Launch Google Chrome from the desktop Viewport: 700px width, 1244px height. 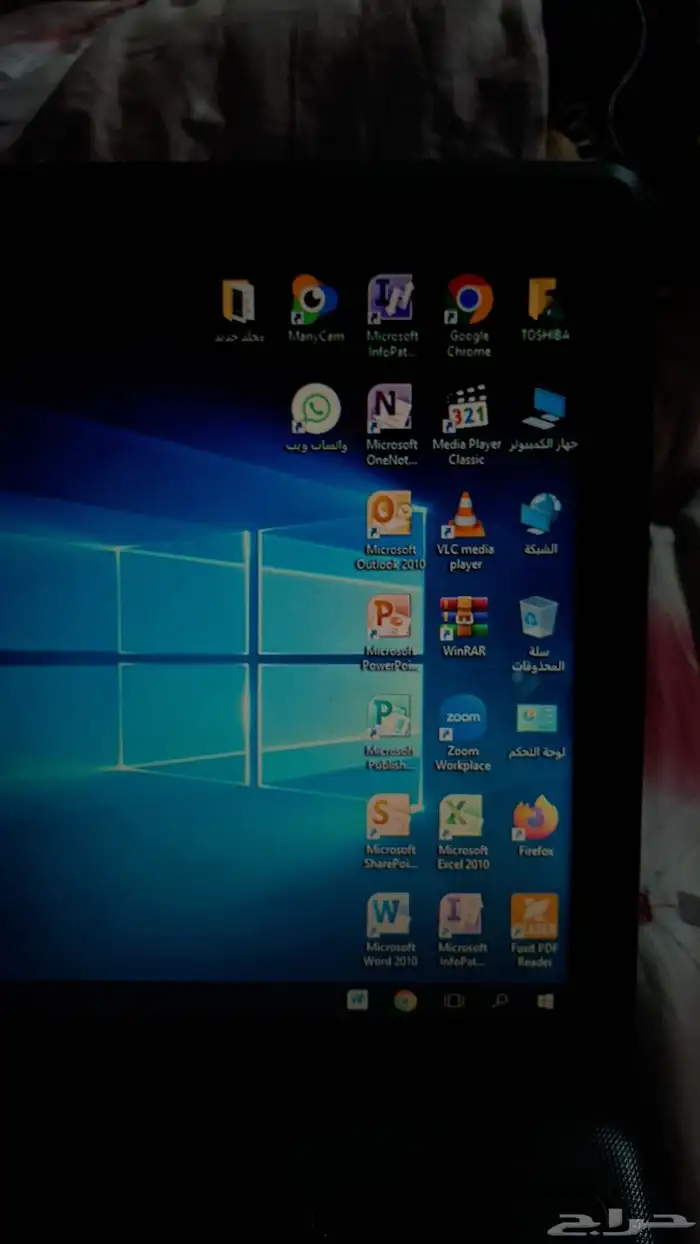469,300
